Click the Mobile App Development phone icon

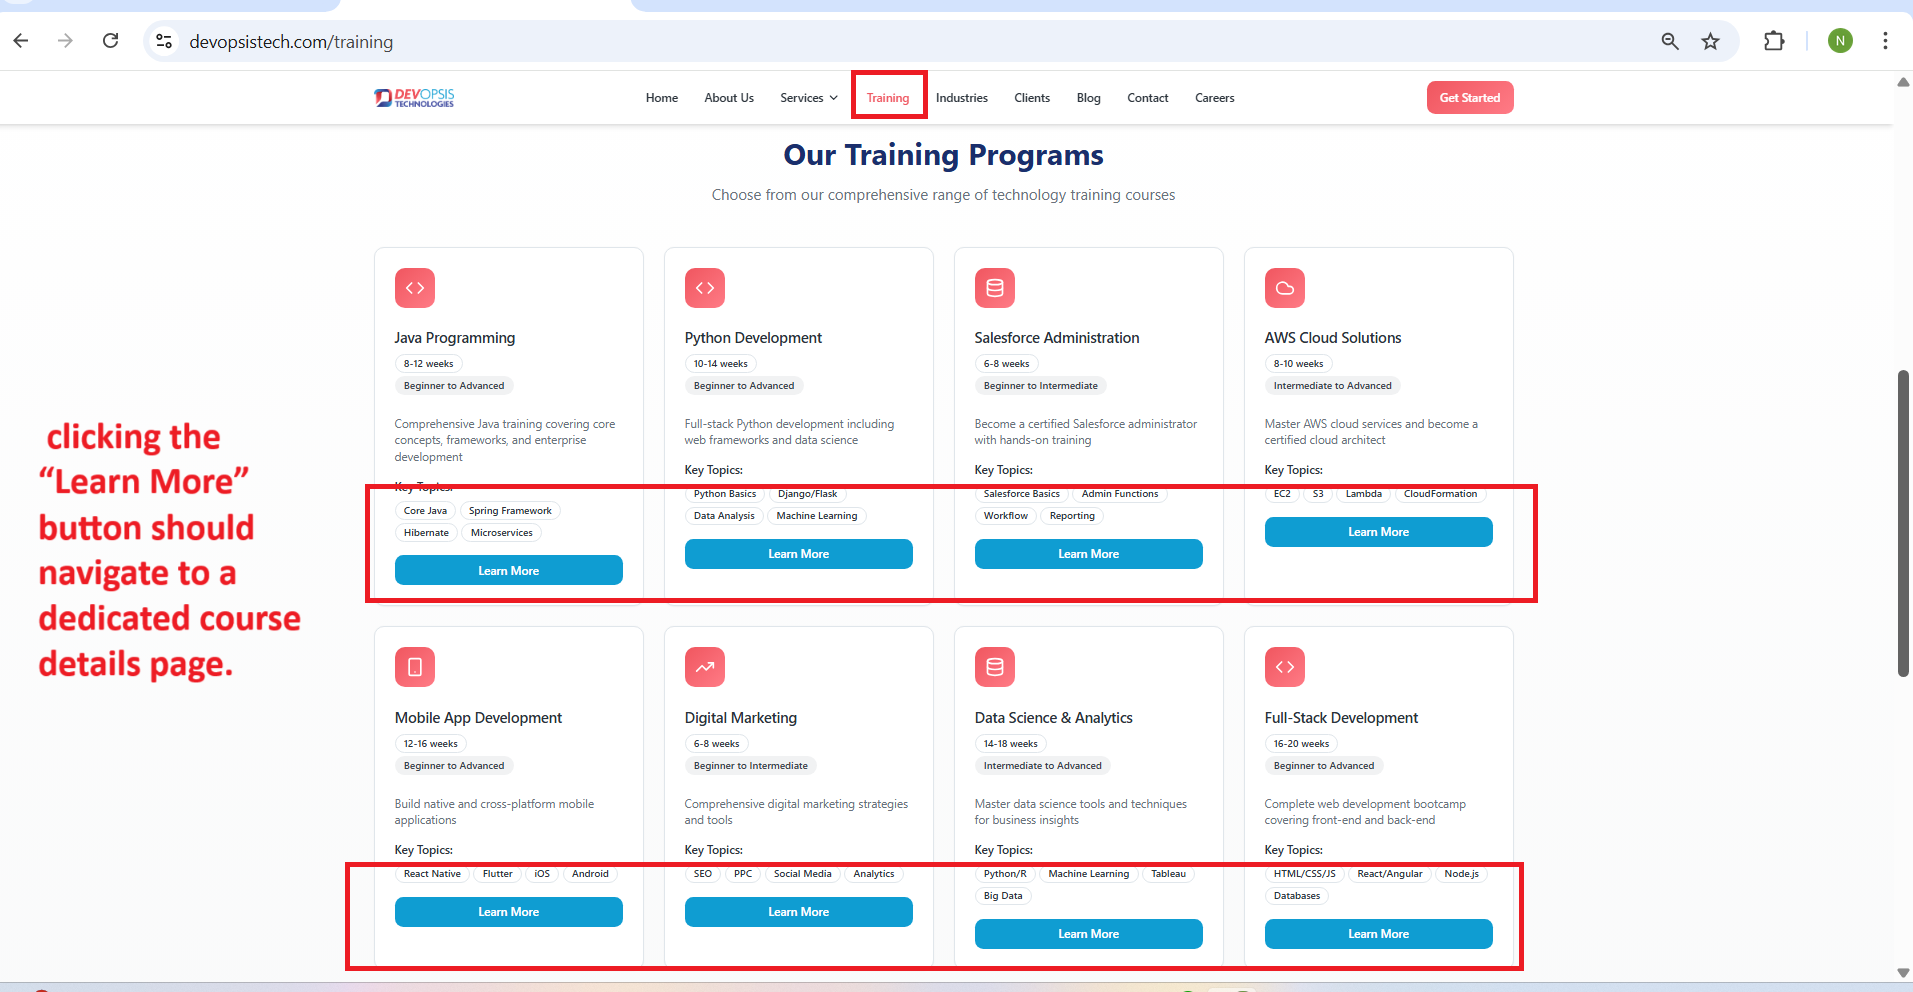tap(415, 667)
